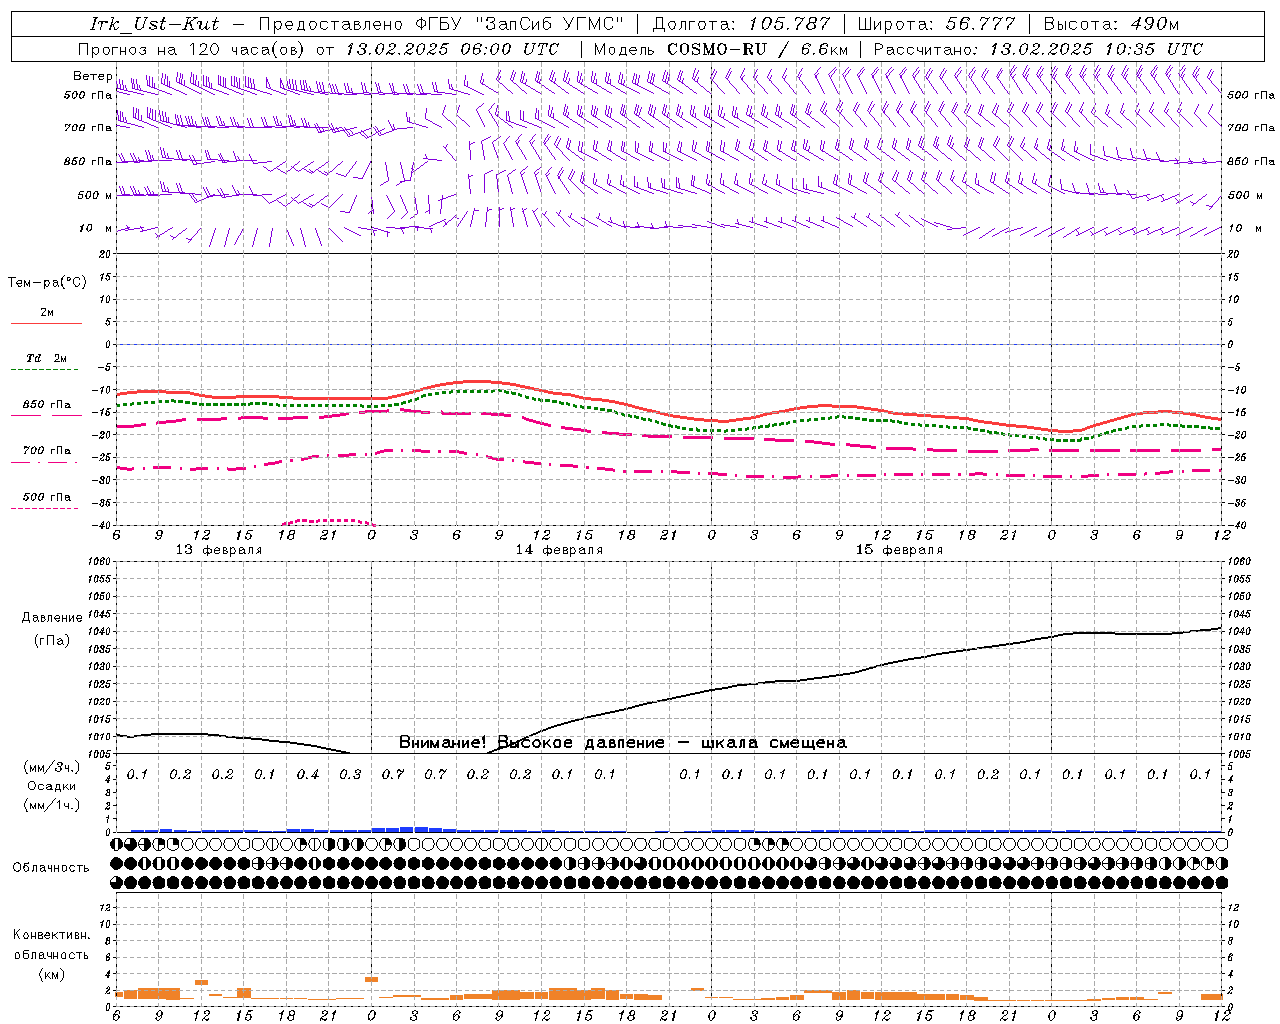This screenshot has width=1280, height=1024.
Task: Click "Рассчитано: 13.02.2025 10:35 UTC" text
Action: point(1038,49)
